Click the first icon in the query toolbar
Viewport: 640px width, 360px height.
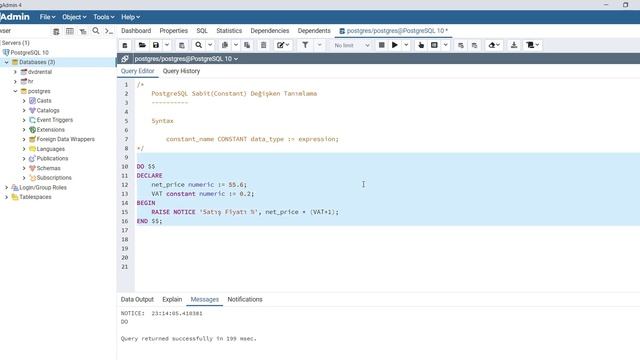point(125,45)
